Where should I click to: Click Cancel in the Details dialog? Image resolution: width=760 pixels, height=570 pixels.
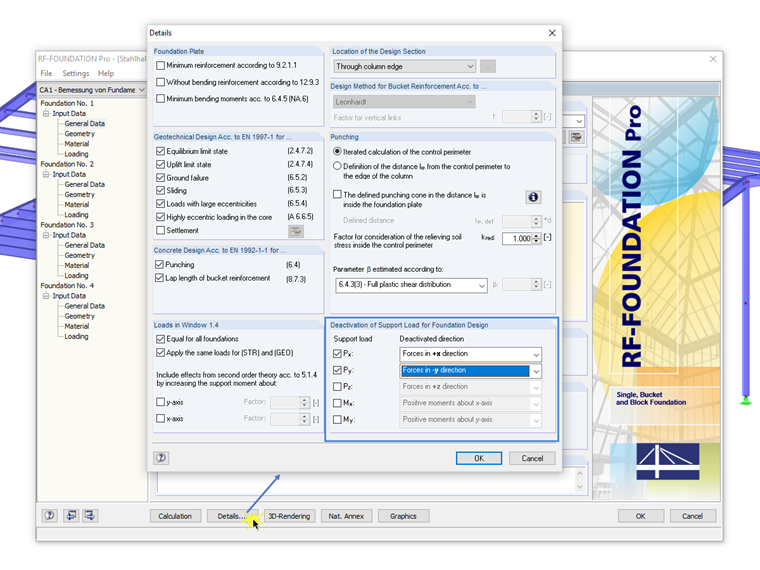pos(532,458)
